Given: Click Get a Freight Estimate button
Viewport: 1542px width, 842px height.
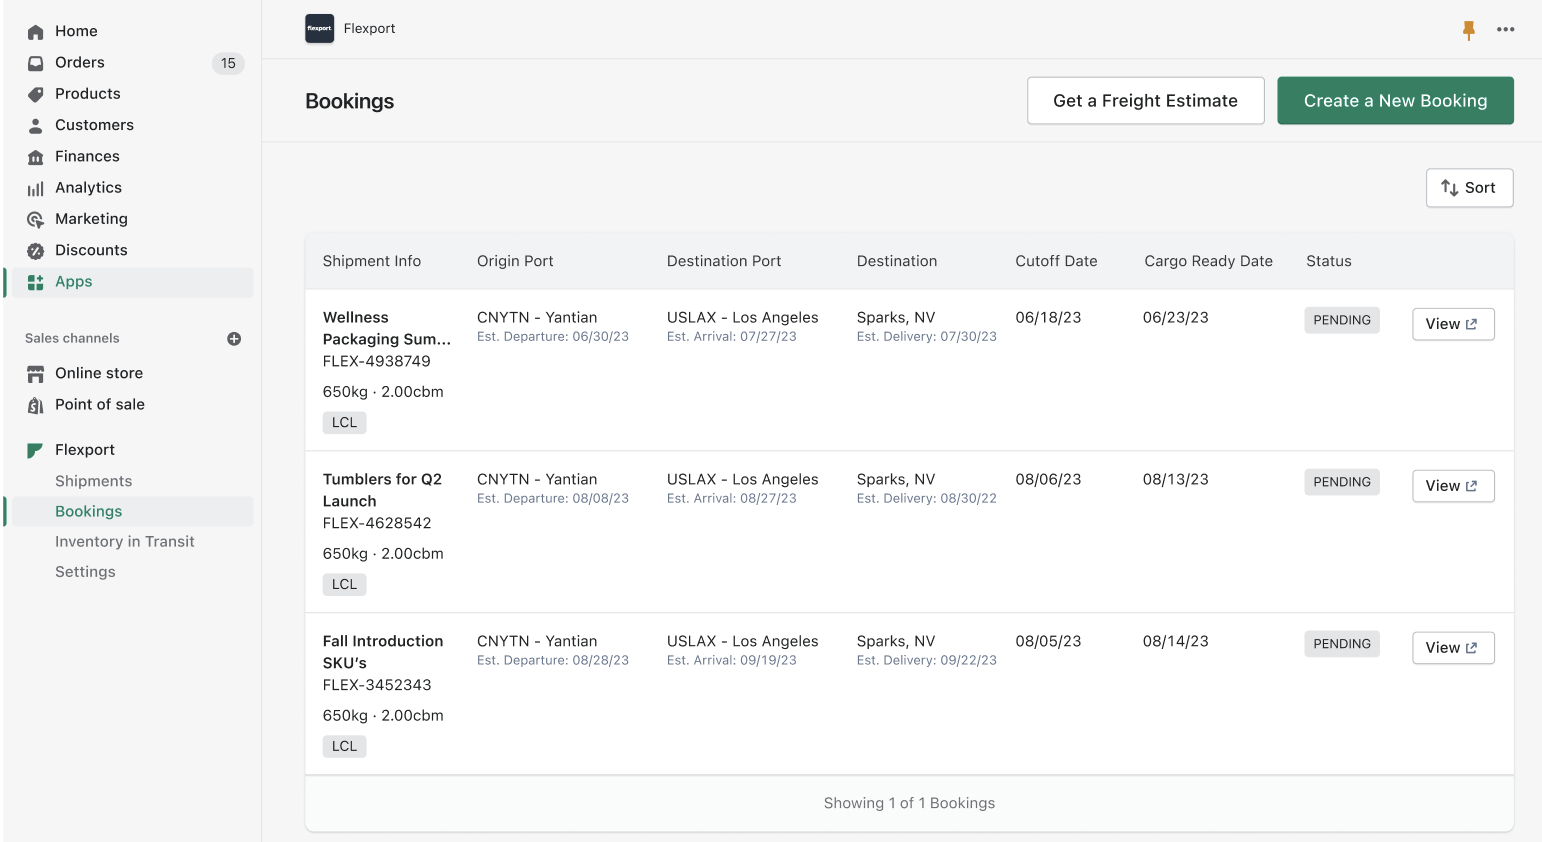Looking at the screenshot, I should tap(1145, 101).
